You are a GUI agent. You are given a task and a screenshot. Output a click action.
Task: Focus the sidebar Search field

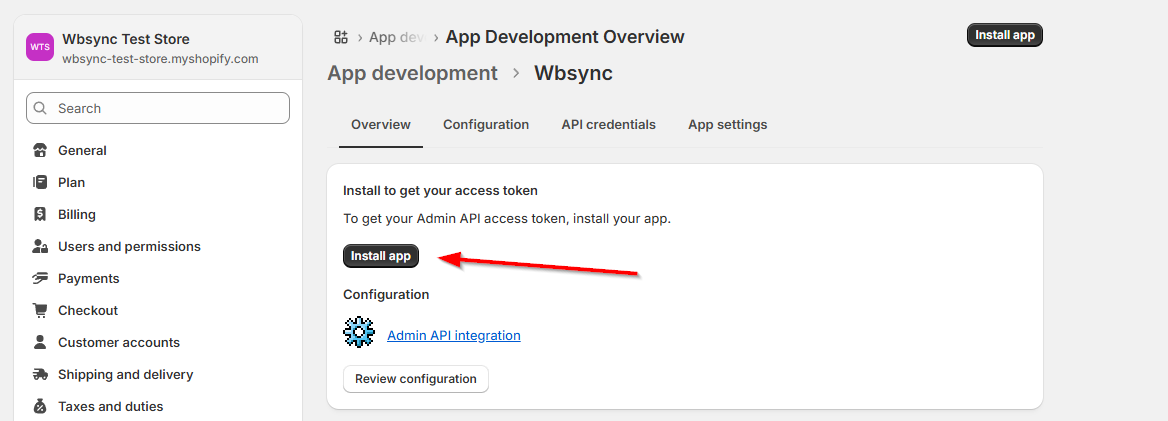158,108
